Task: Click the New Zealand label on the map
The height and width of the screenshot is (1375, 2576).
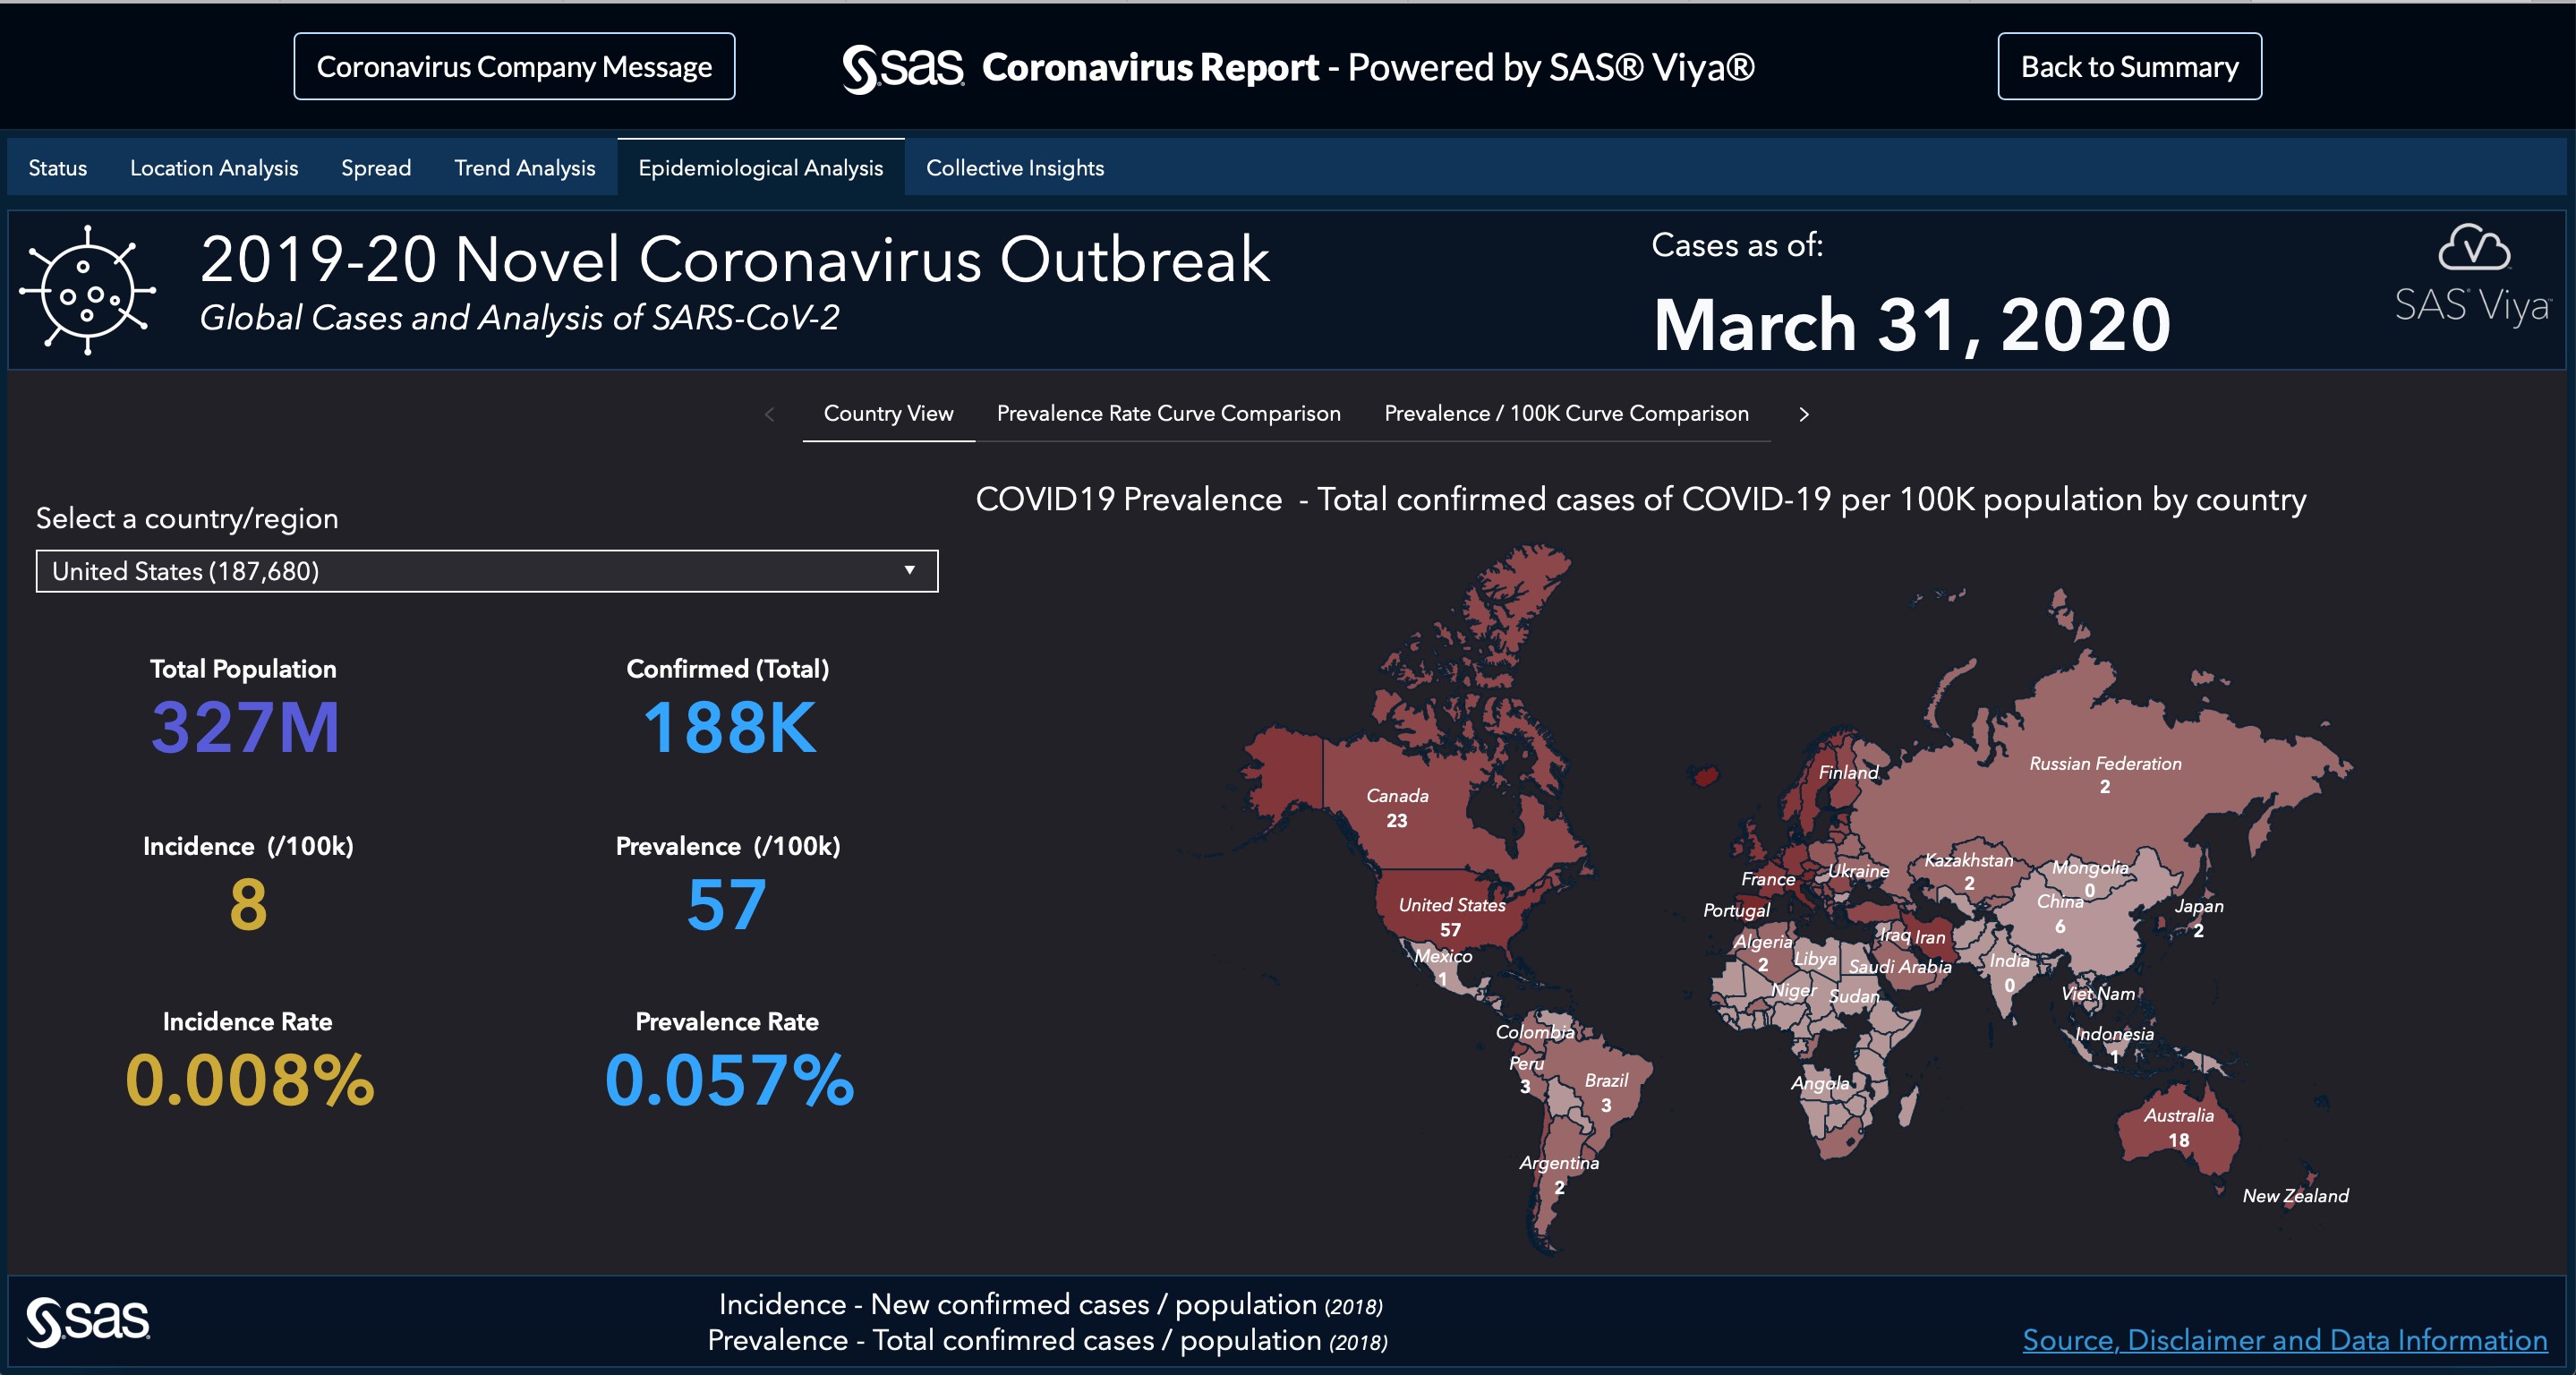Action: [x=2295, y=1195]
